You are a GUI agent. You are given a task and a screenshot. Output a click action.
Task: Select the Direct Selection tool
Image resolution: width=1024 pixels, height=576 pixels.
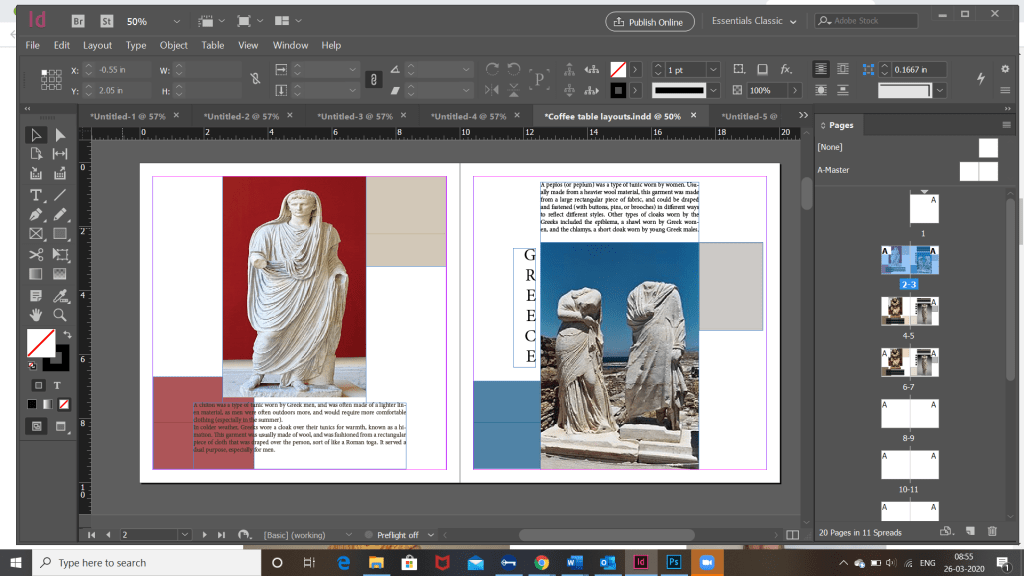click(x=59, y=135)
